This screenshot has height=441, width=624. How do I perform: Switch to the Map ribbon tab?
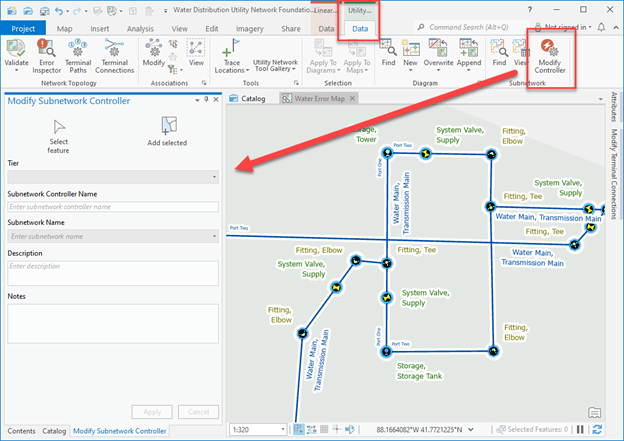[x=64, y=29]
